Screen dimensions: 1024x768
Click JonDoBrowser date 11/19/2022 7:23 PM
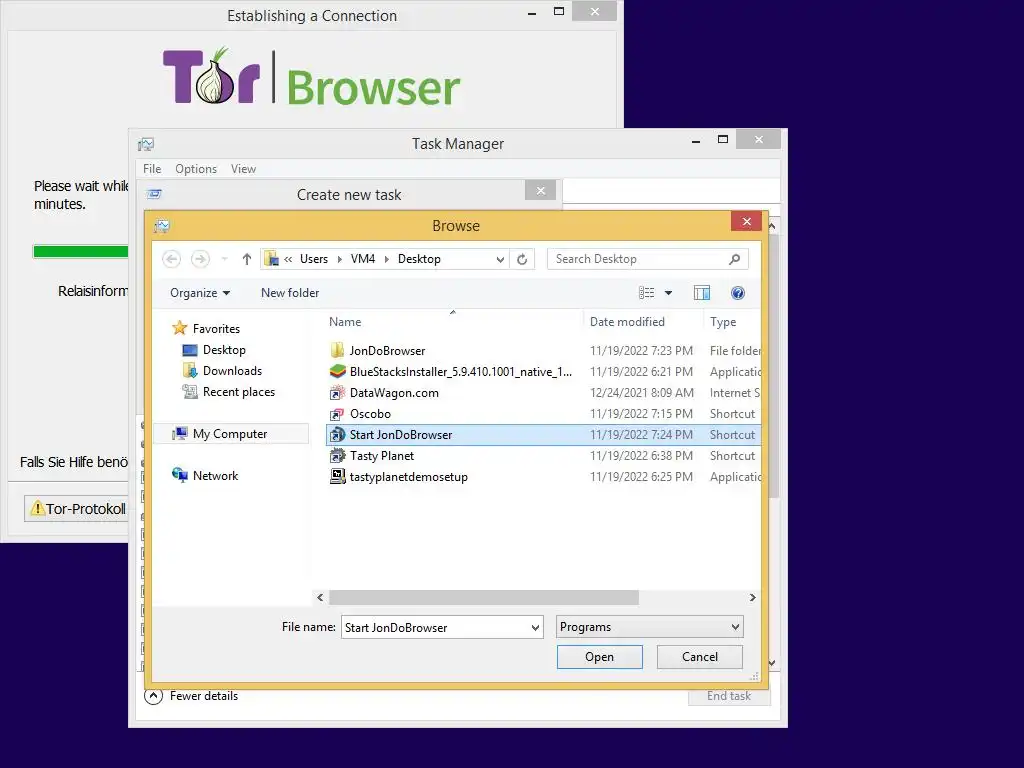pyautogui.click(x=641, y=350)
